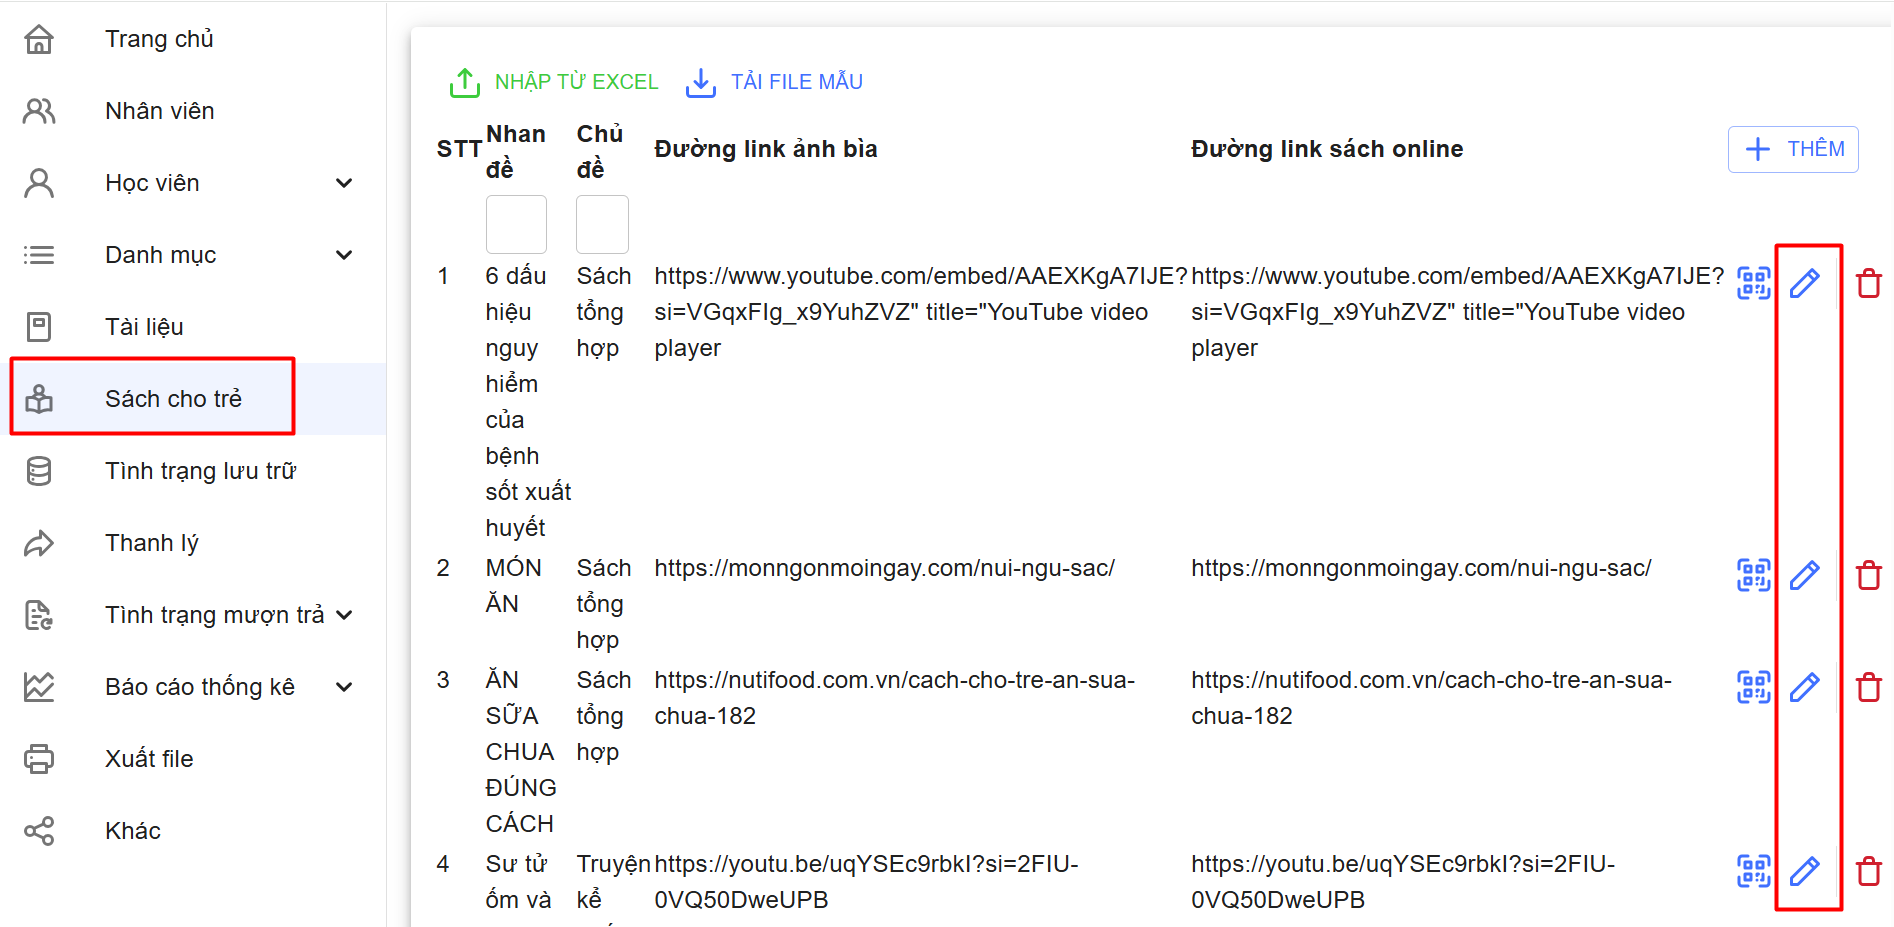Viewport: 1894px width, 927px height.
Task: Go to the Tài liệu section
Action: tap(144, 327)
